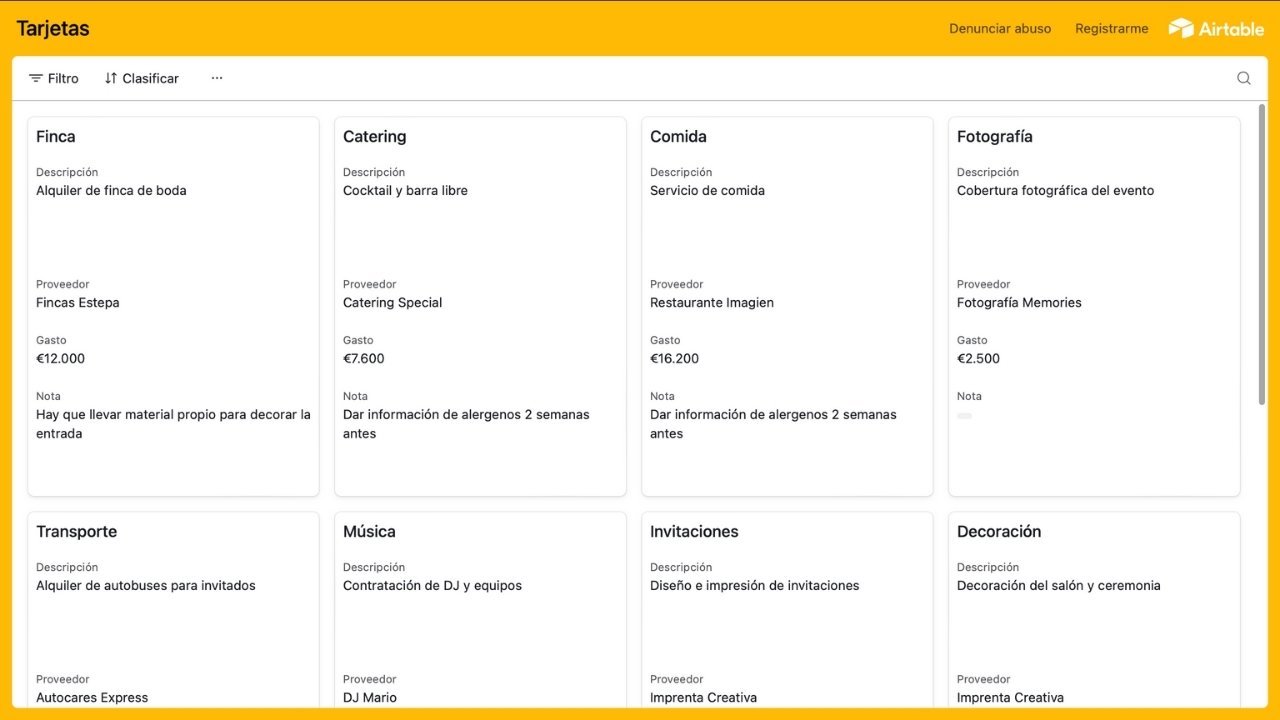1280x720 pixels.
Task: Open the Decoración card title
Action: coord(999,532)
